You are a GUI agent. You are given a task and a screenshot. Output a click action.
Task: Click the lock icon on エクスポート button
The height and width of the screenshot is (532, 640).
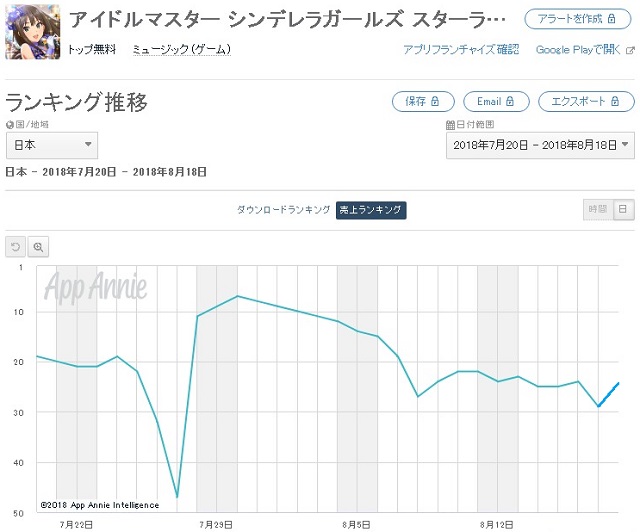[x=615, y=101]
